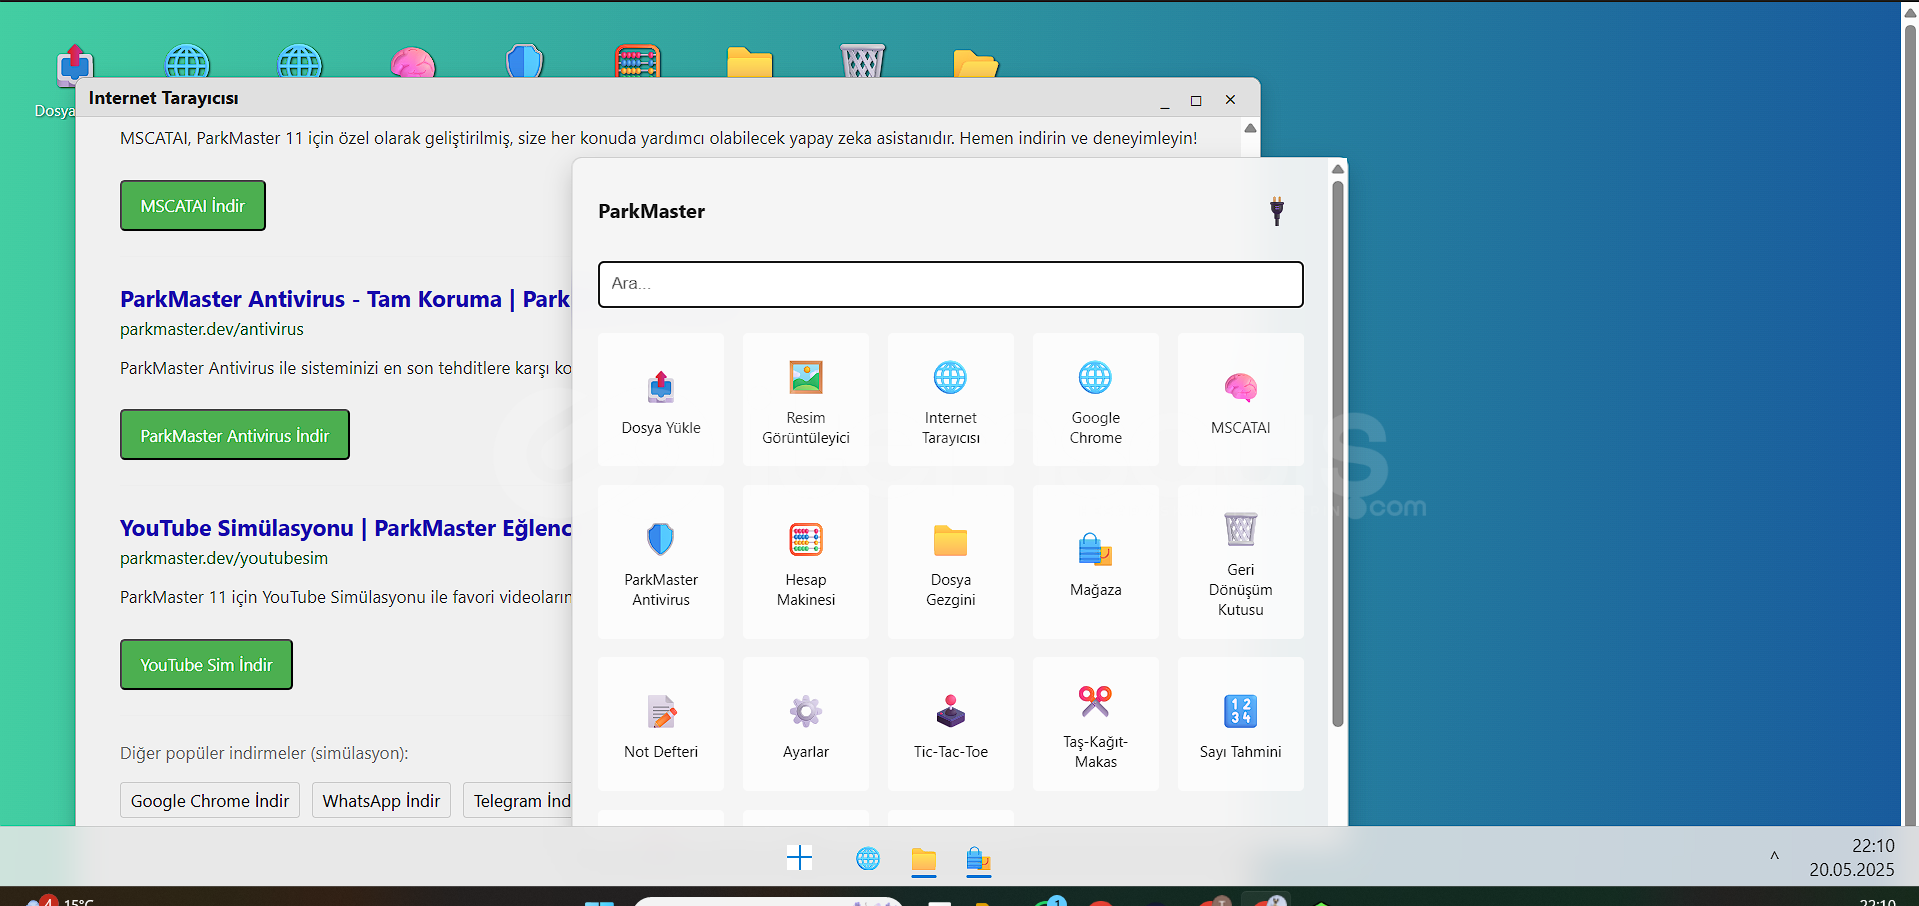
Task: Click the ParkMaster menu title text
Action: click(652, 211)
